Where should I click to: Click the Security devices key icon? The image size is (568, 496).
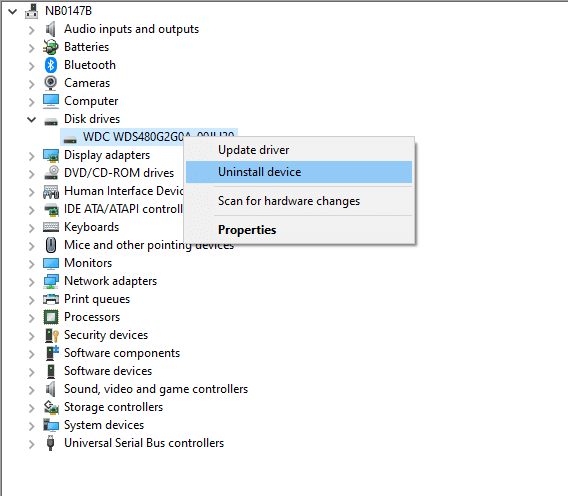click(x=51, y=335)
